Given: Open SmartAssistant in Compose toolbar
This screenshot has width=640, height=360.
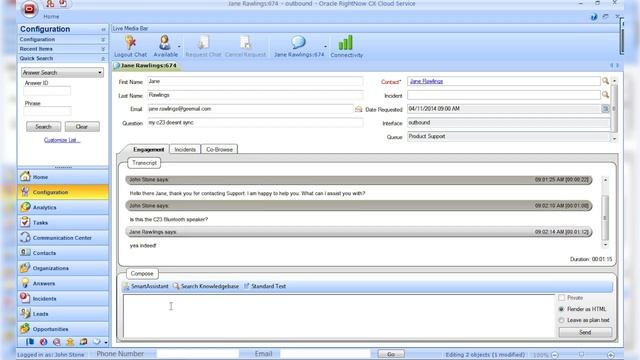Looking at the screenshot, I should coord(146,286).
